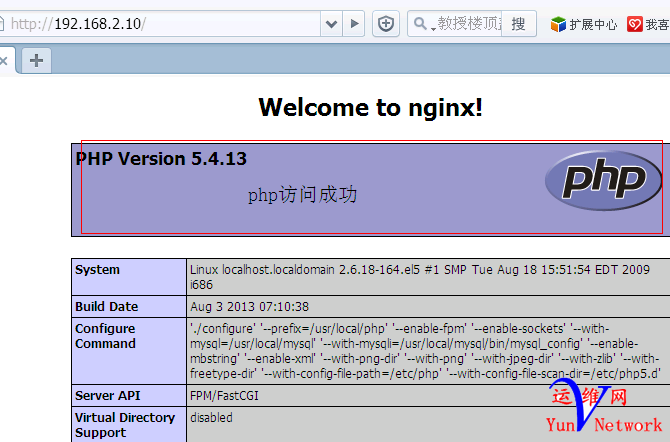Screen dimensions: 670x442
Task: Click the Aug 3 2013 07:10:38 value
Action: click(250, 306)
